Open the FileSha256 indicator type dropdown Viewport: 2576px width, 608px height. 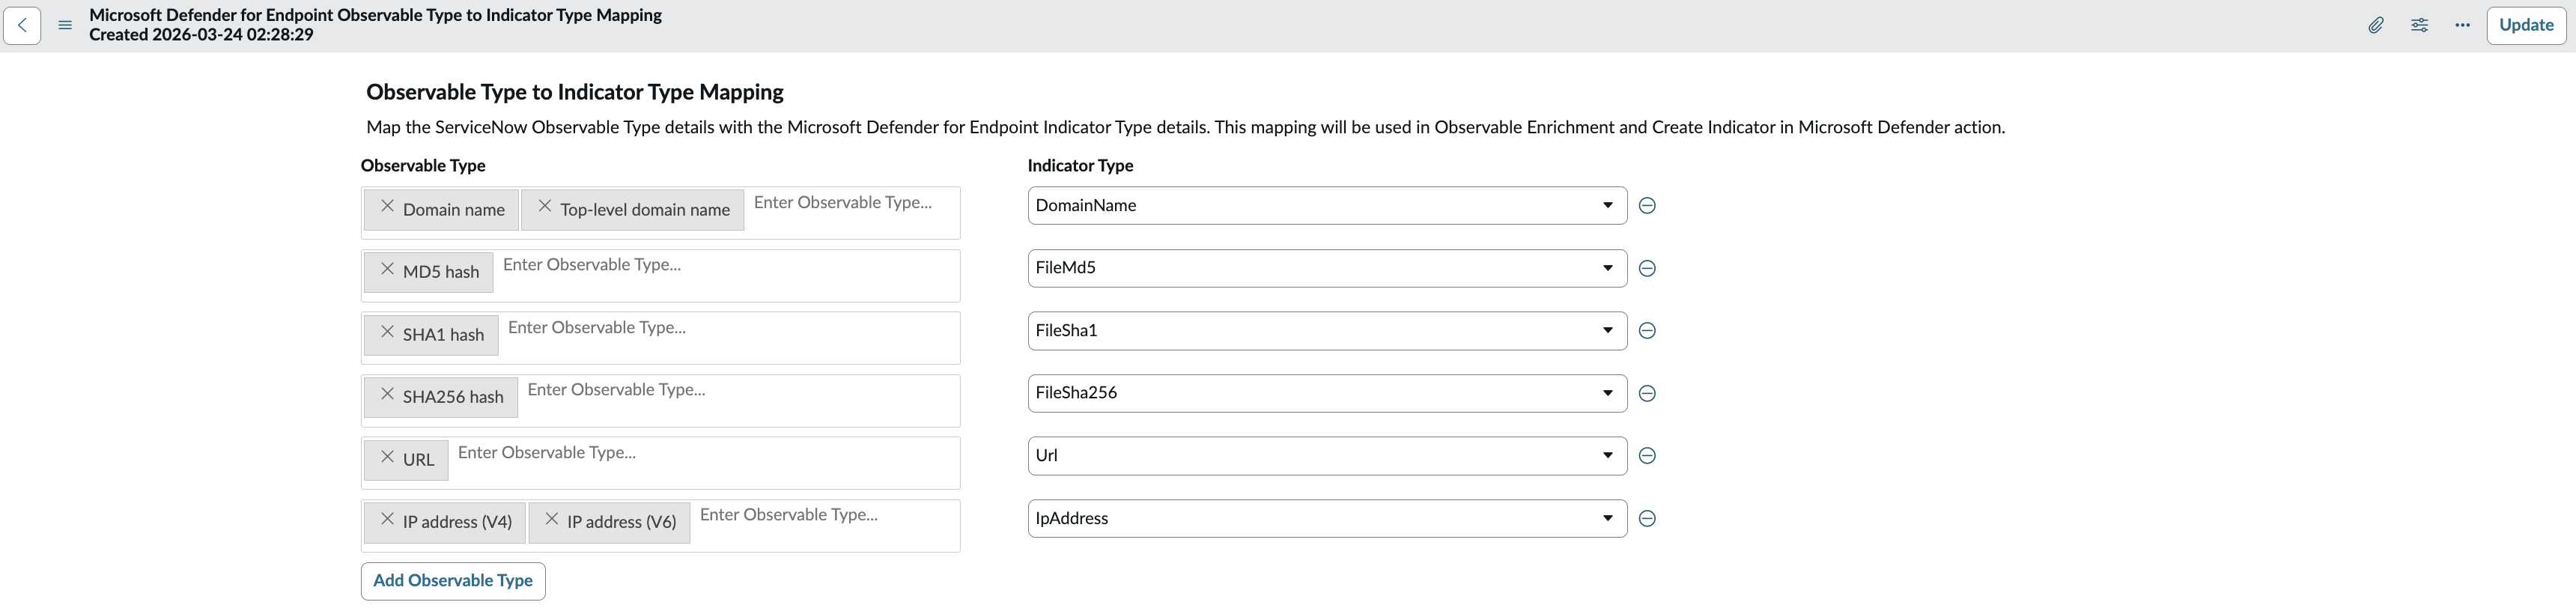coord(1327,393)
